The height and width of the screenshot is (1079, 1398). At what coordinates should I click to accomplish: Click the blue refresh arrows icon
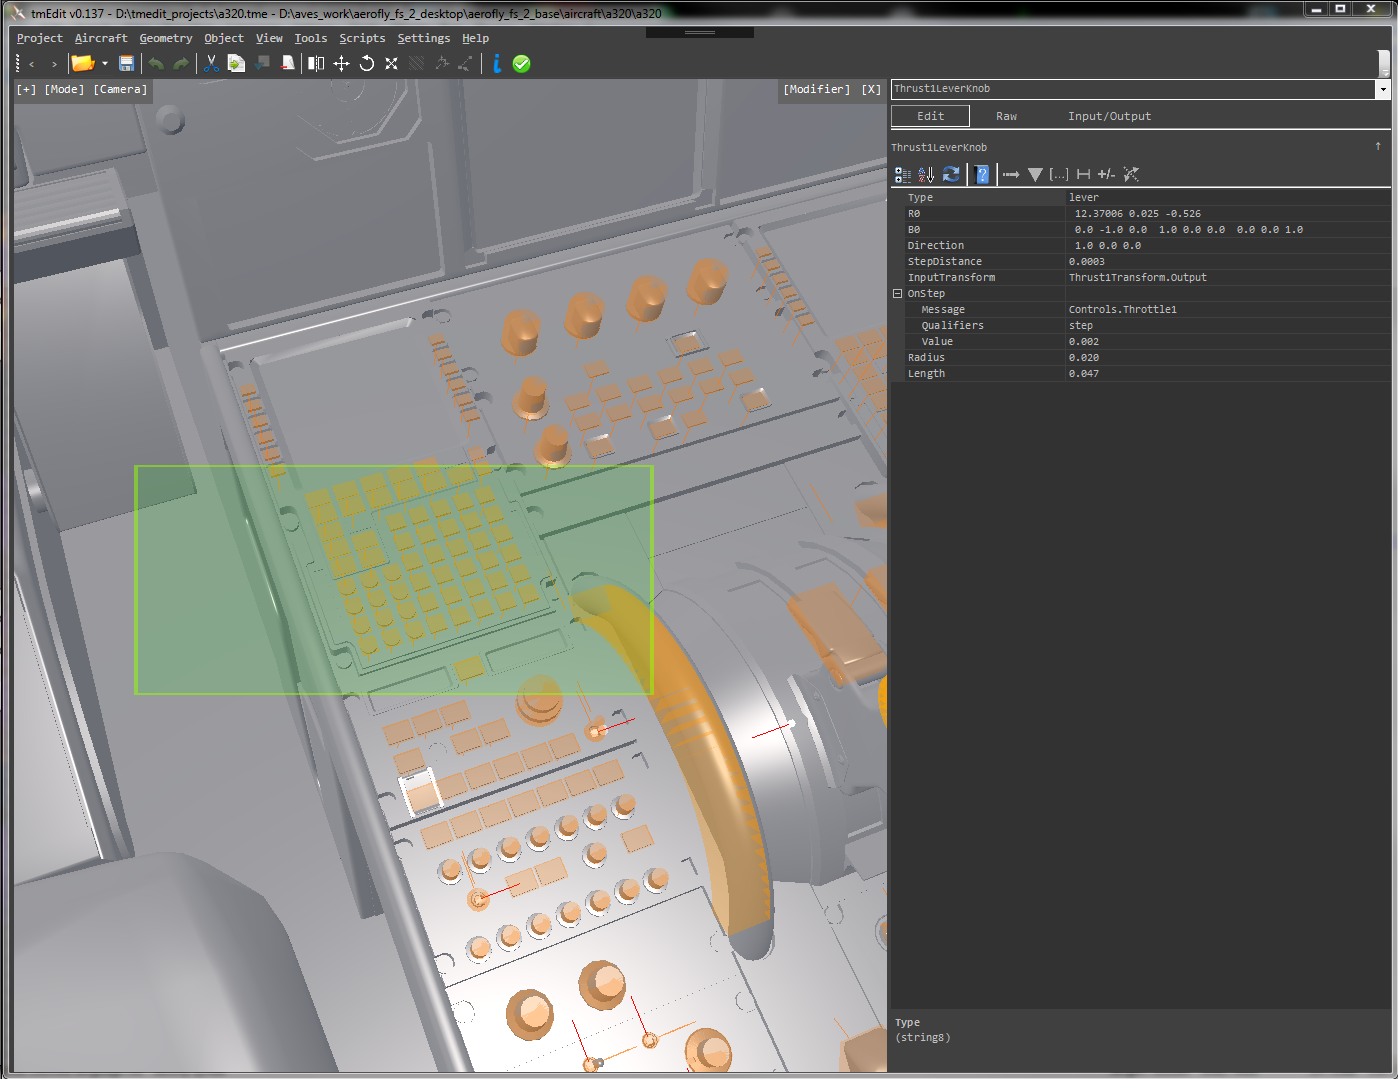tap(951, 175)
